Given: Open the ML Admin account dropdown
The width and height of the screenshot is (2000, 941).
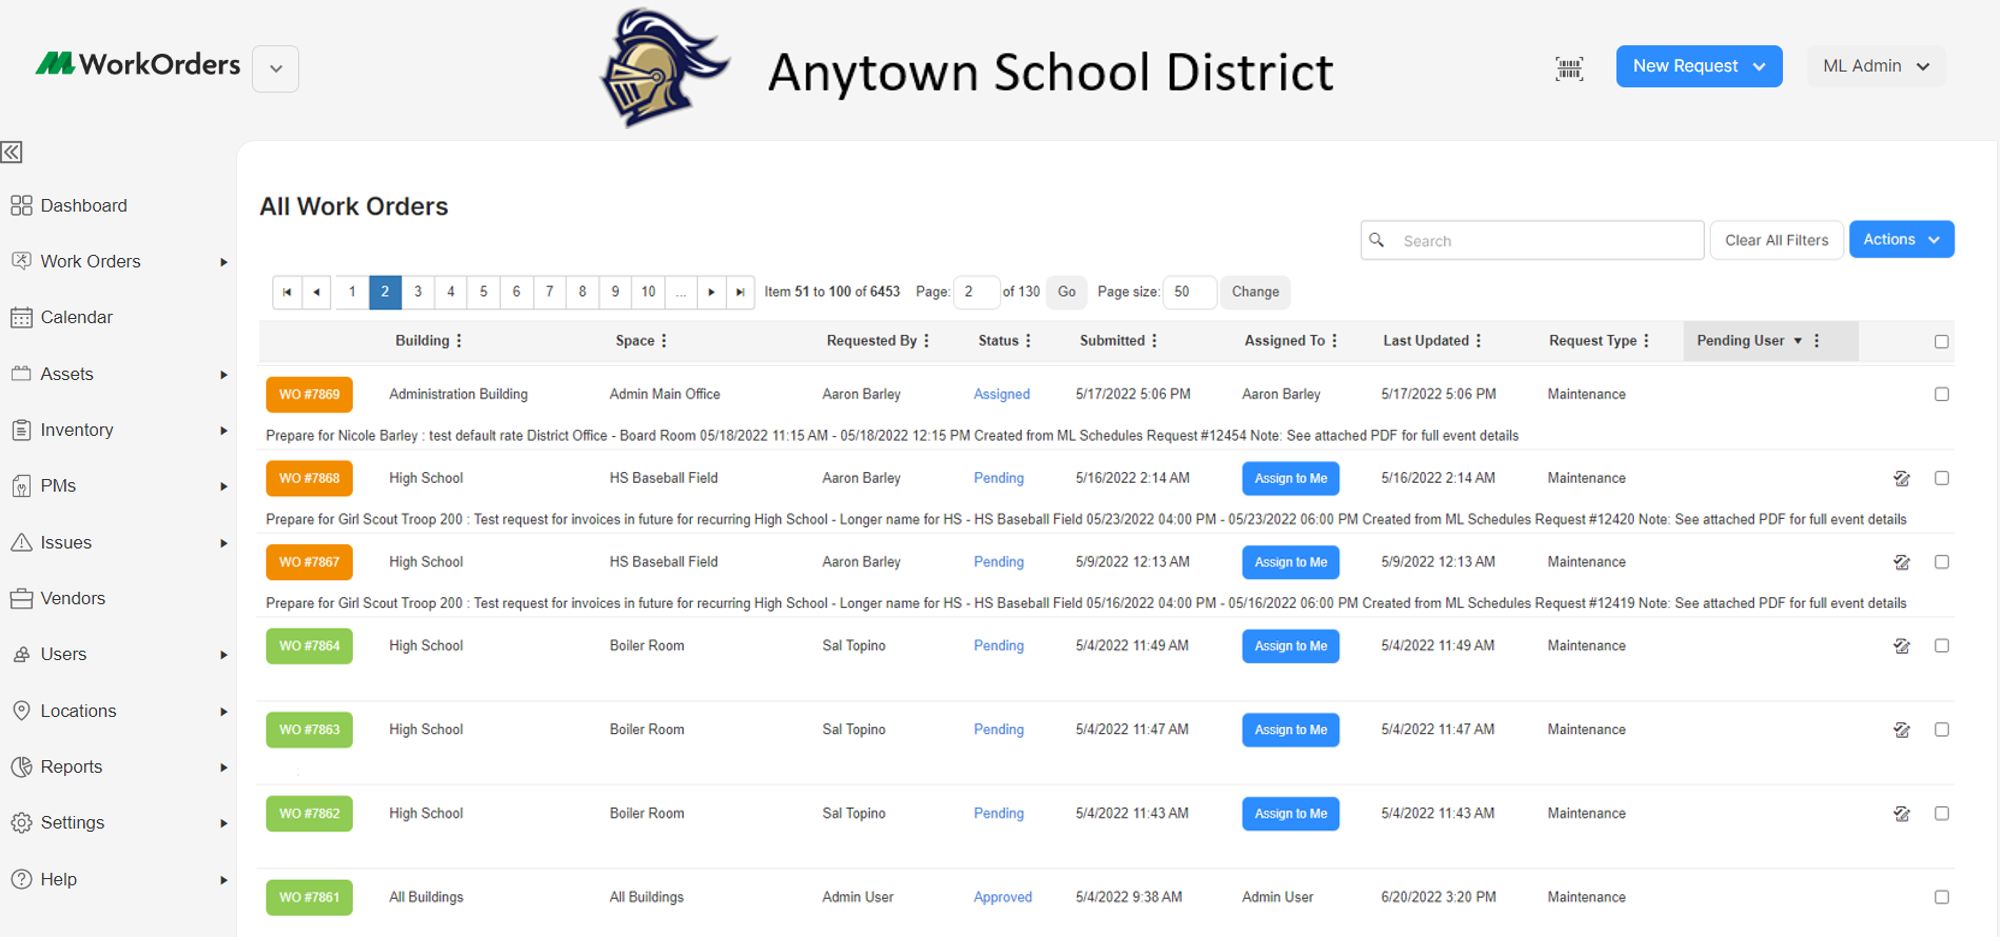Looking at the screenshot, I should 1876,66.
